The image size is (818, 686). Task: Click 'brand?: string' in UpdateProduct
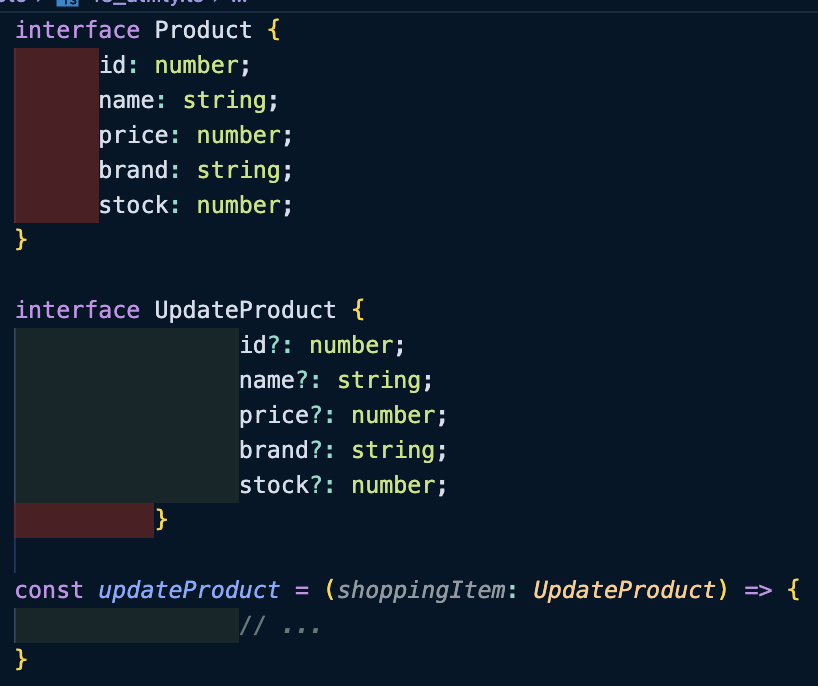343,450
